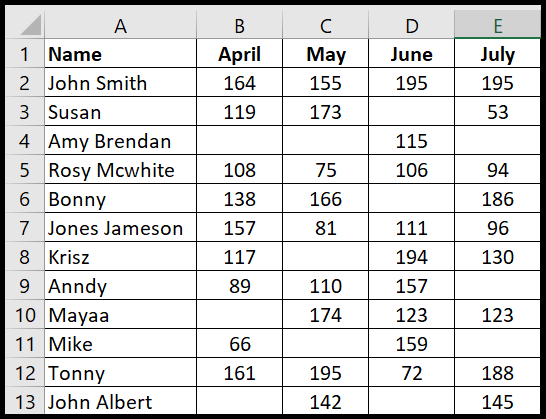Select Mike's April value 66

point(240,343)
